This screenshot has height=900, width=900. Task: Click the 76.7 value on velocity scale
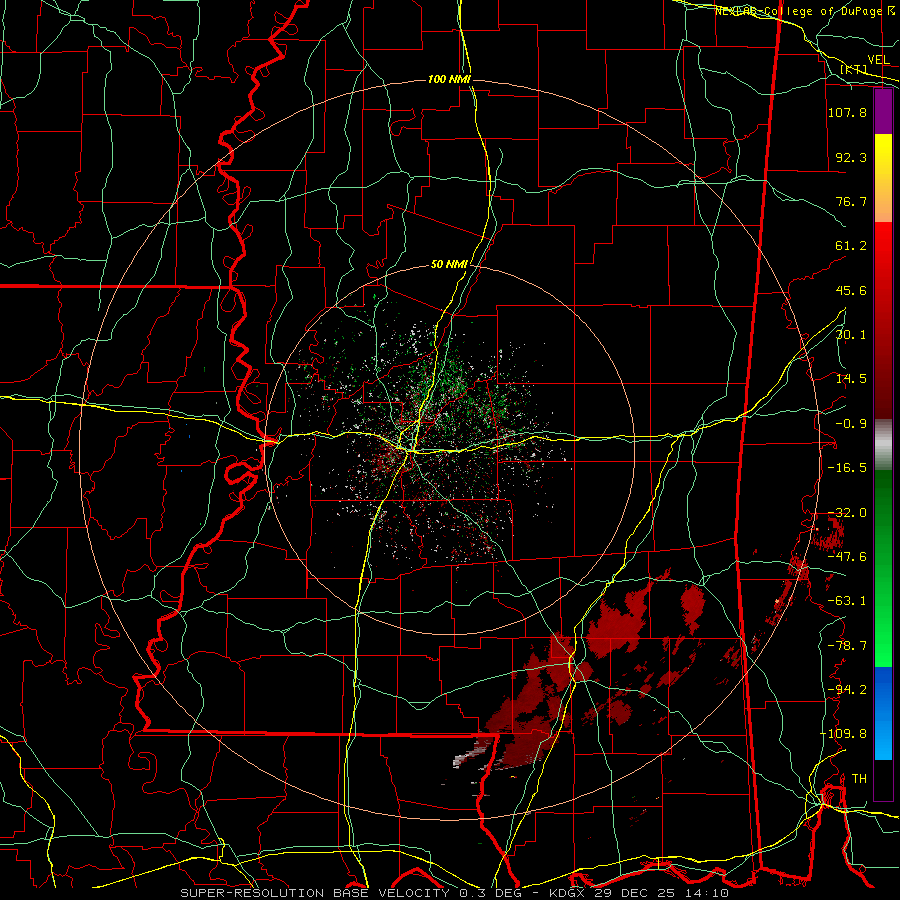851,201
